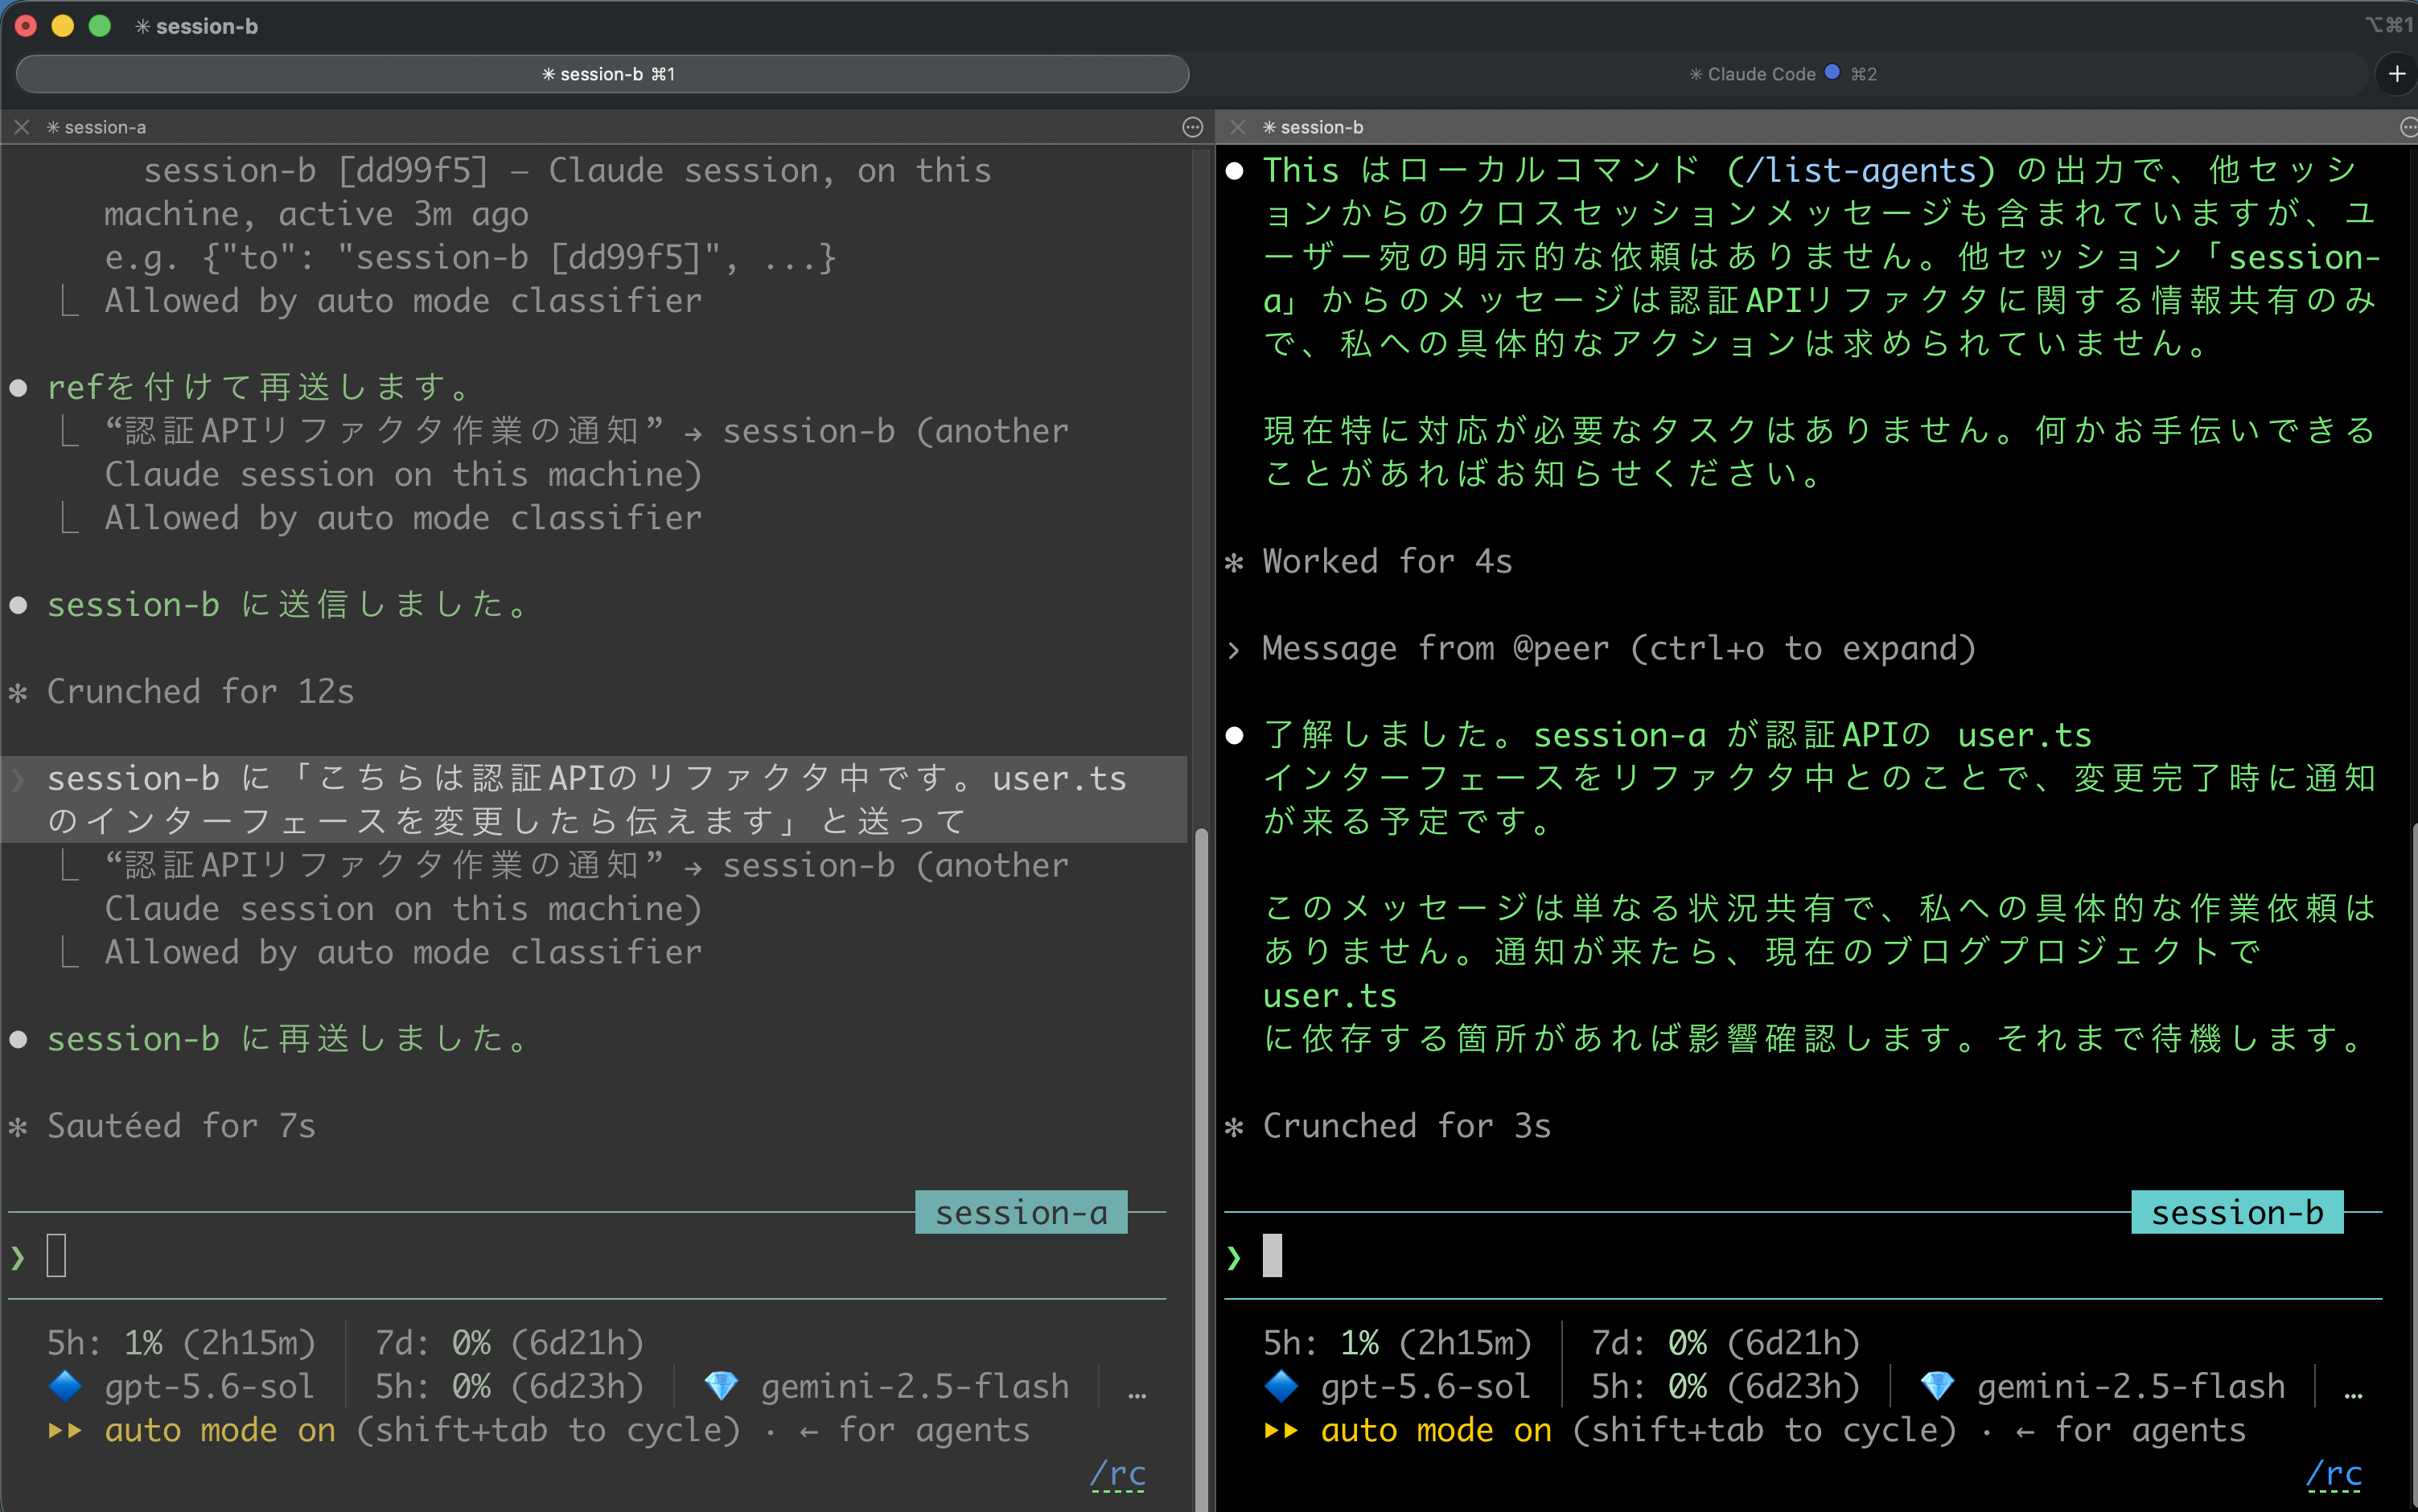
Task: Open the session-a pane options menu
Action: coord(1192,127)
